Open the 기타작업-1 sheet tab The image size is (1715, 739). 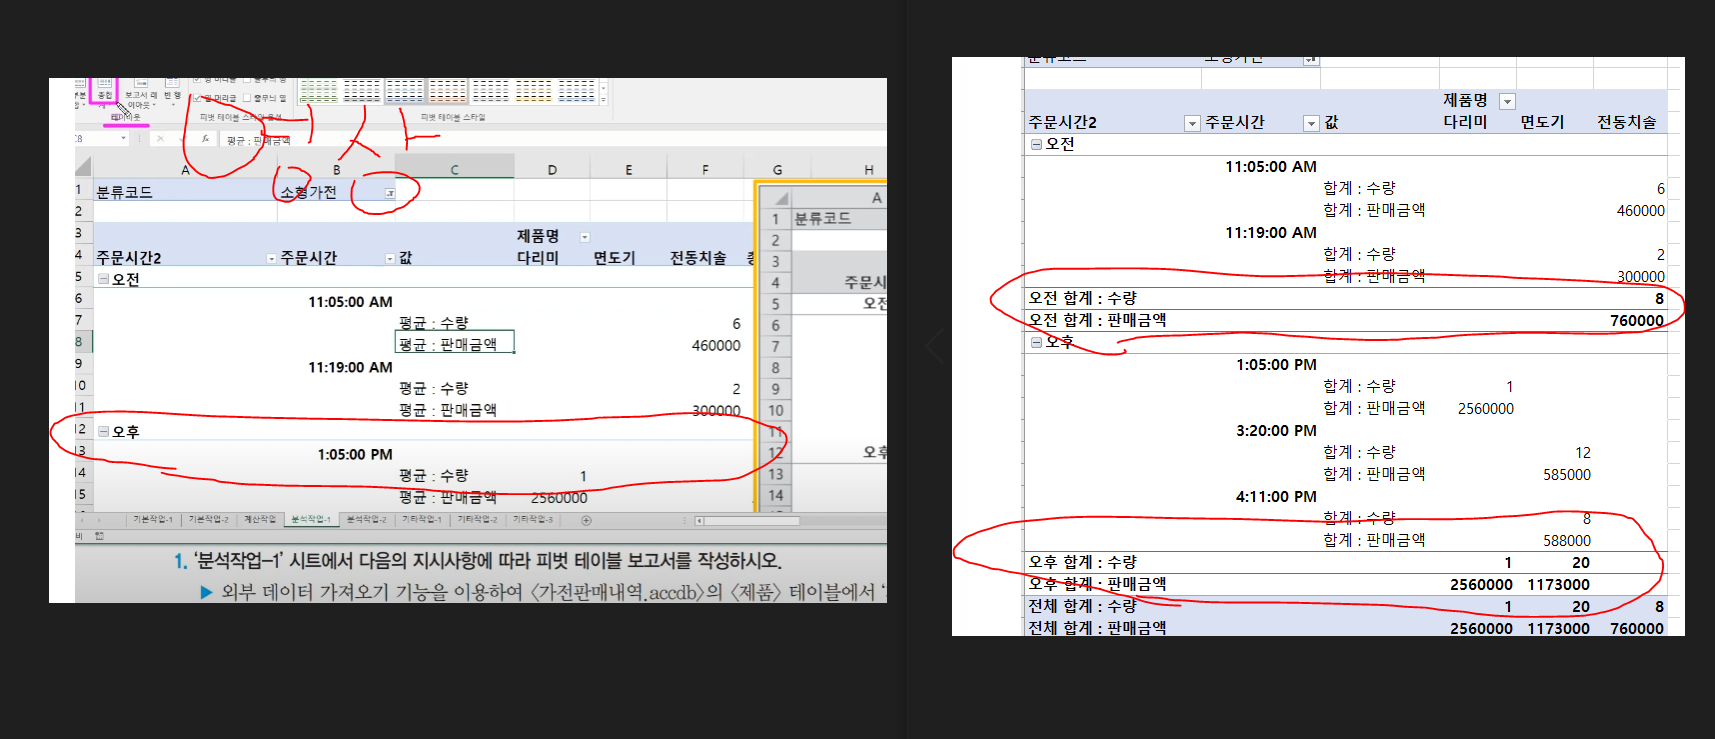(421, 520)
